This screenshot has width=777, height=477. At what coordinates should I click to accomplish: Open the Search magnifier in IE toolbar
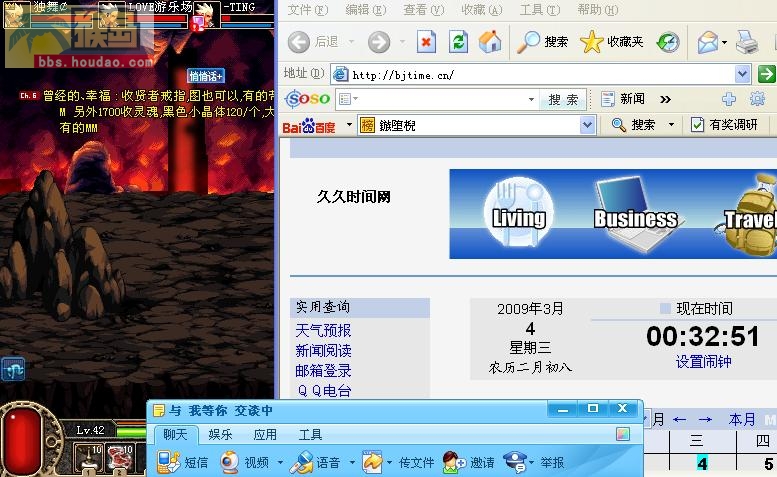coord(528,42)
